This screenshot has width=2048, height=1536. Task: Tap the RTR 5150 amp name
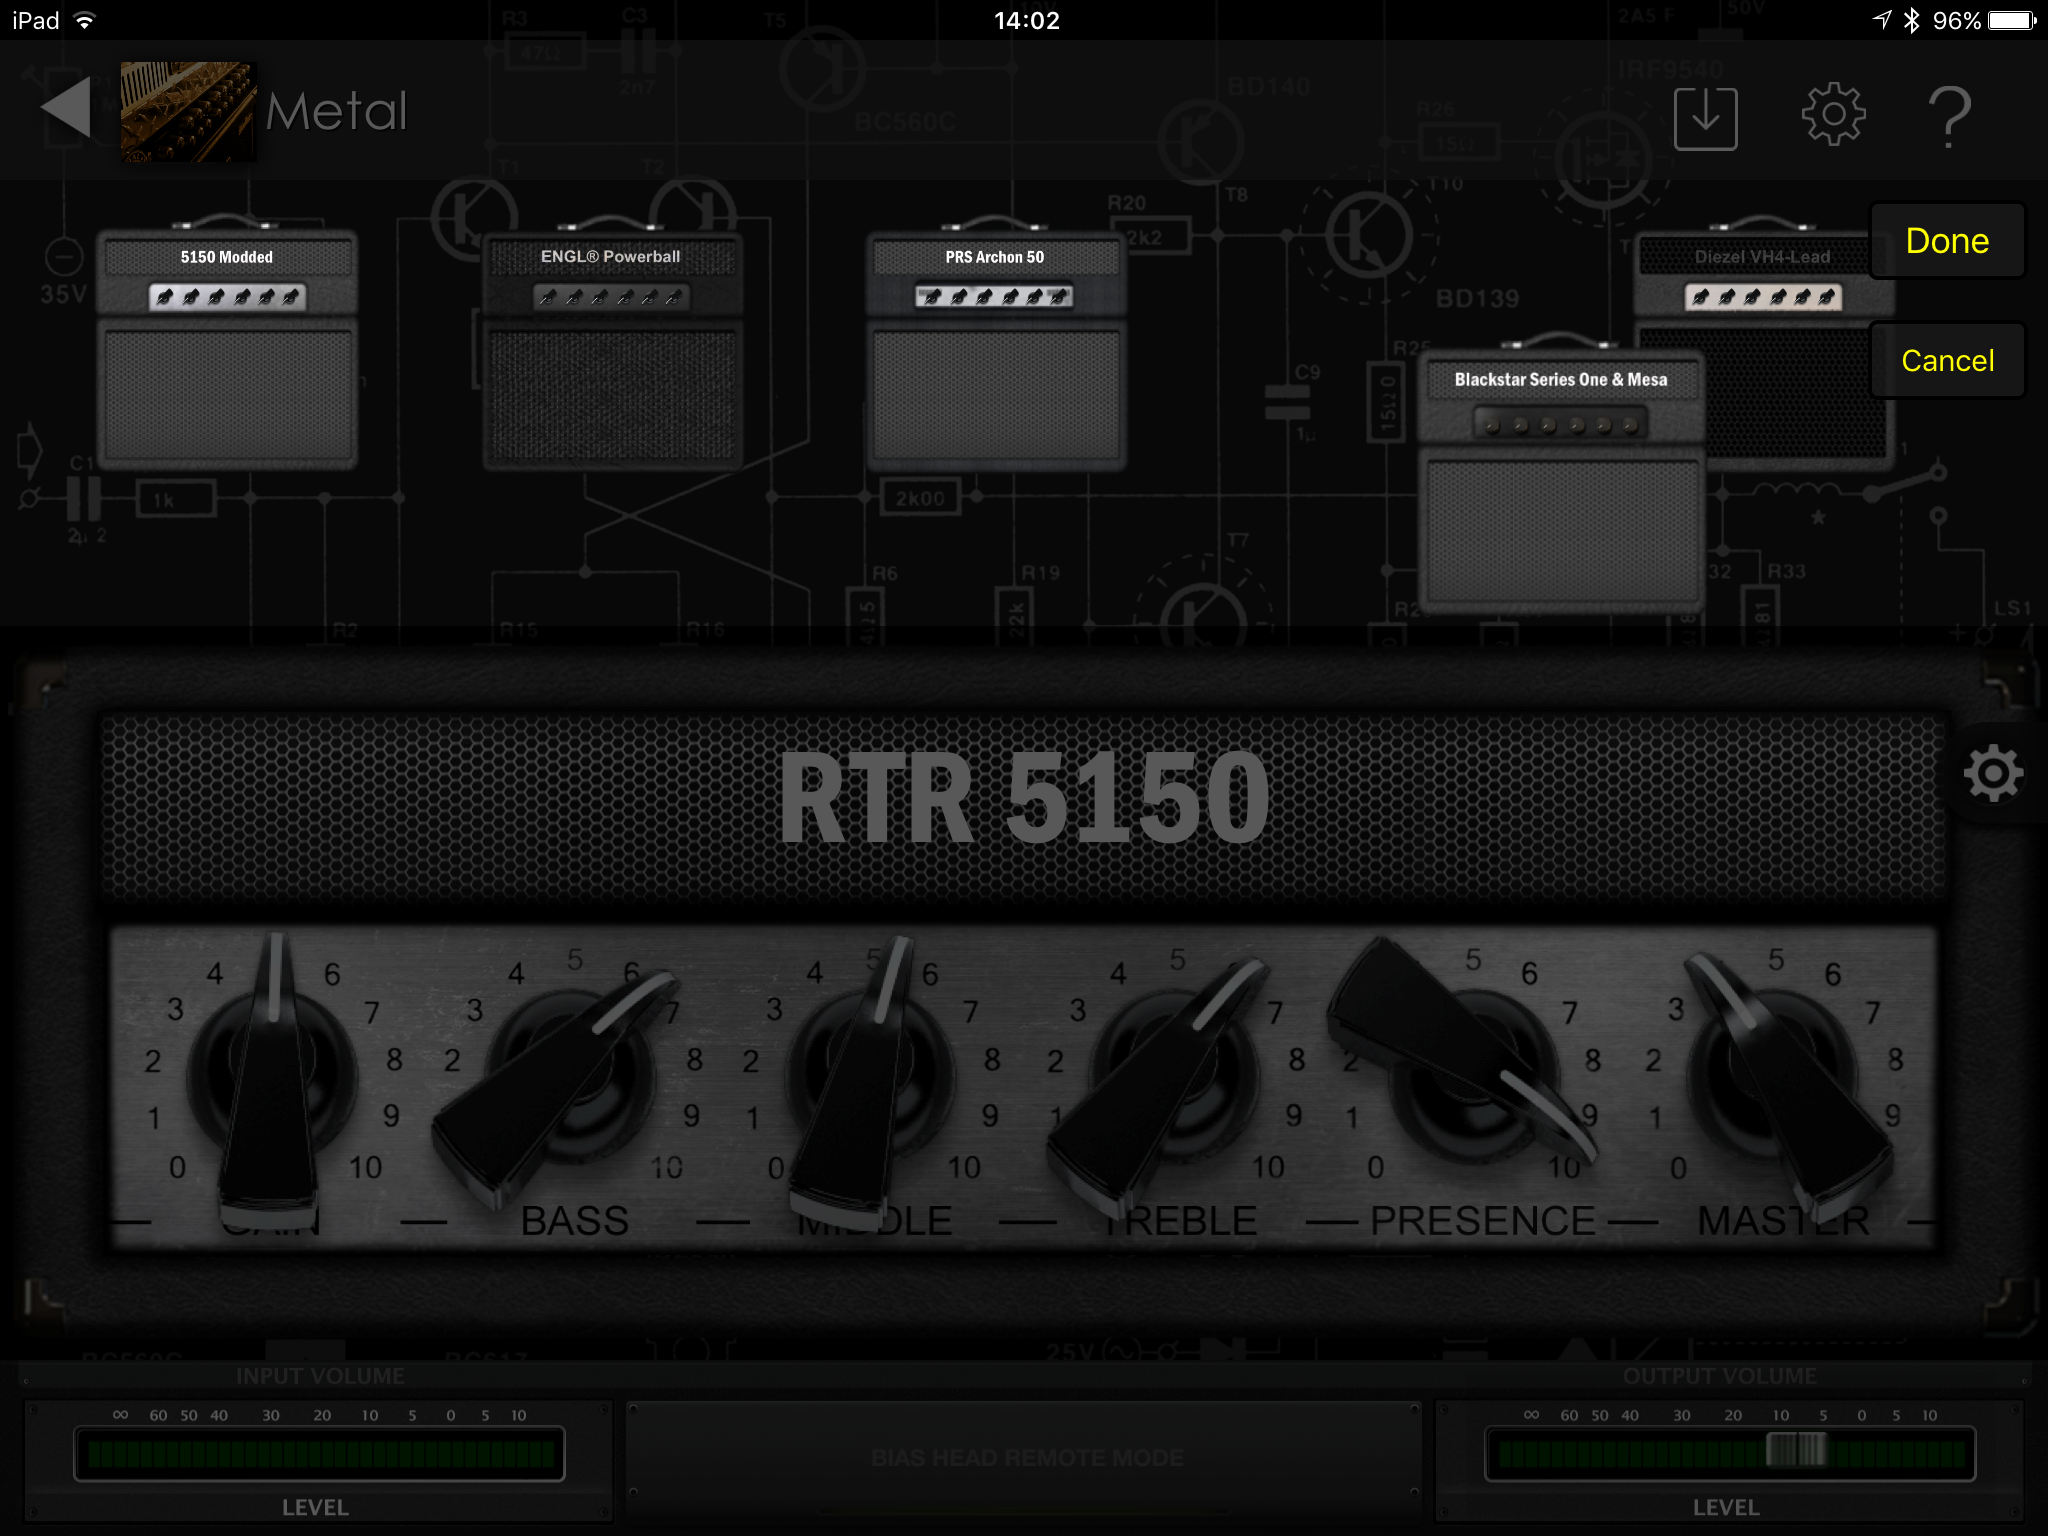[x=1024, y=799]
